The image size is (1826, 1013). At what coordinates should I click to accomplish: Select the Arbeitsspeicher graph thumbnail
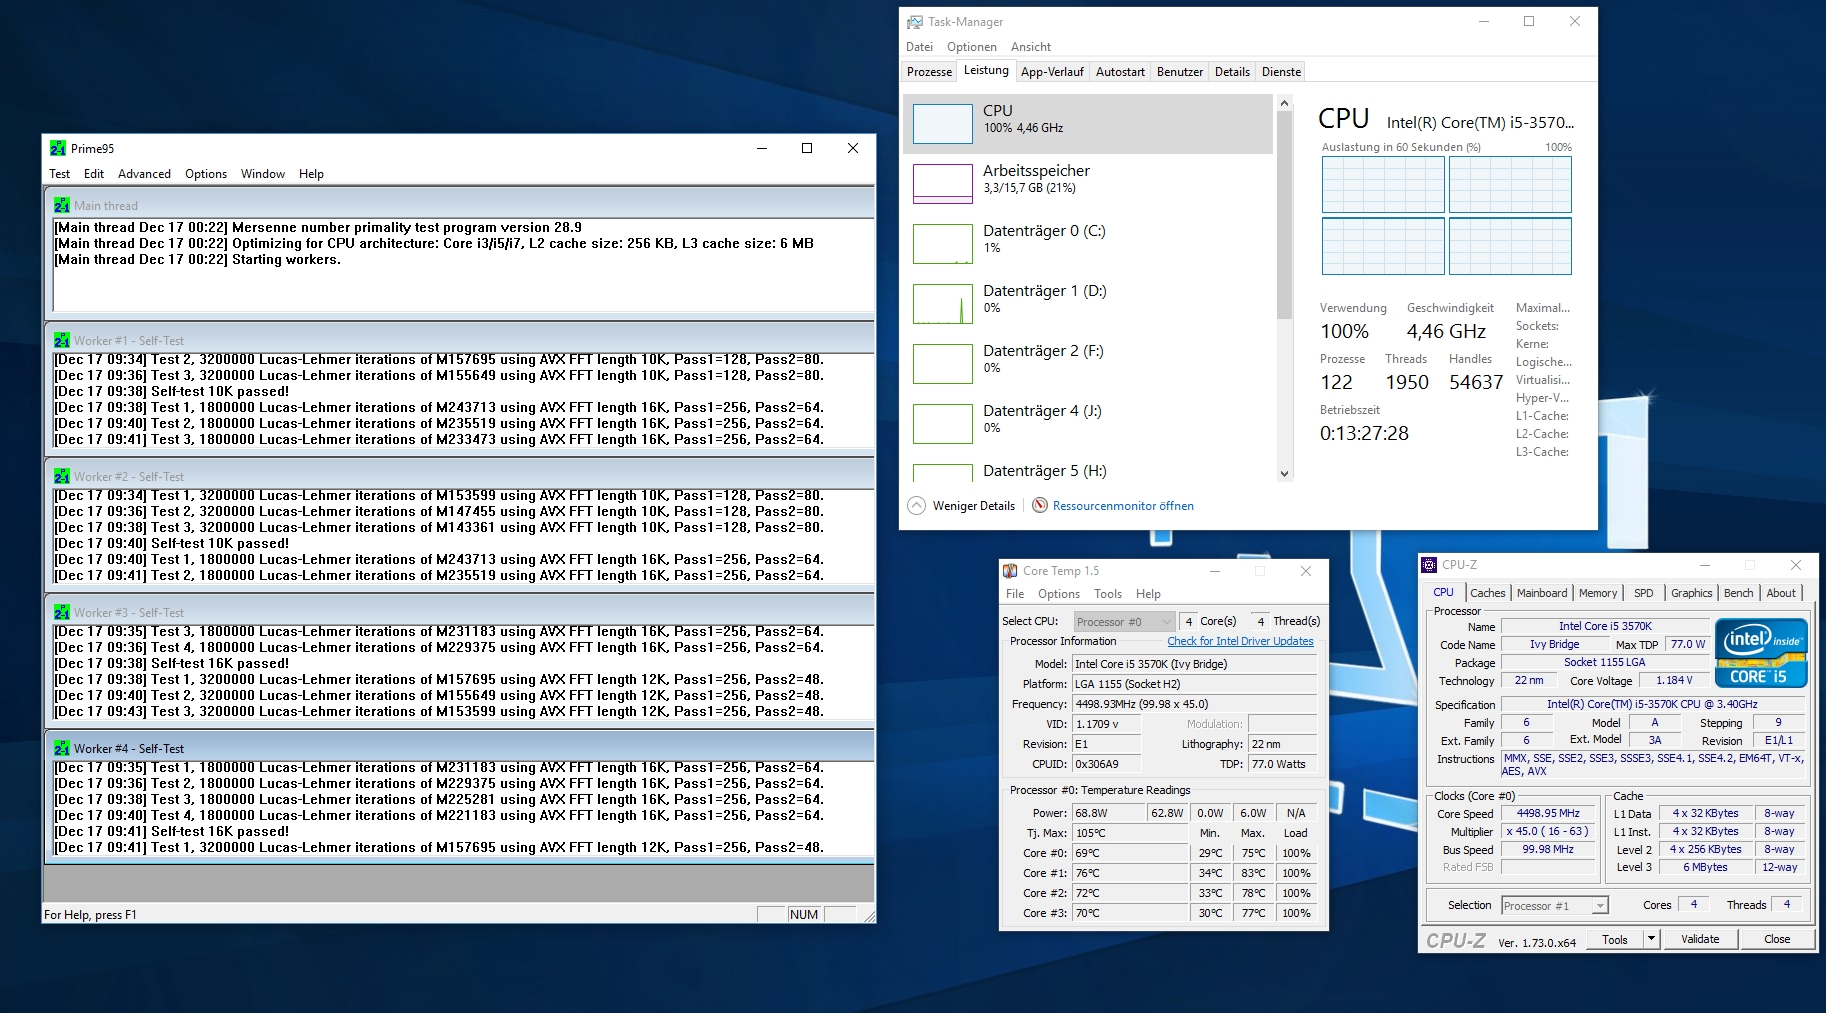tap(943, 184)
